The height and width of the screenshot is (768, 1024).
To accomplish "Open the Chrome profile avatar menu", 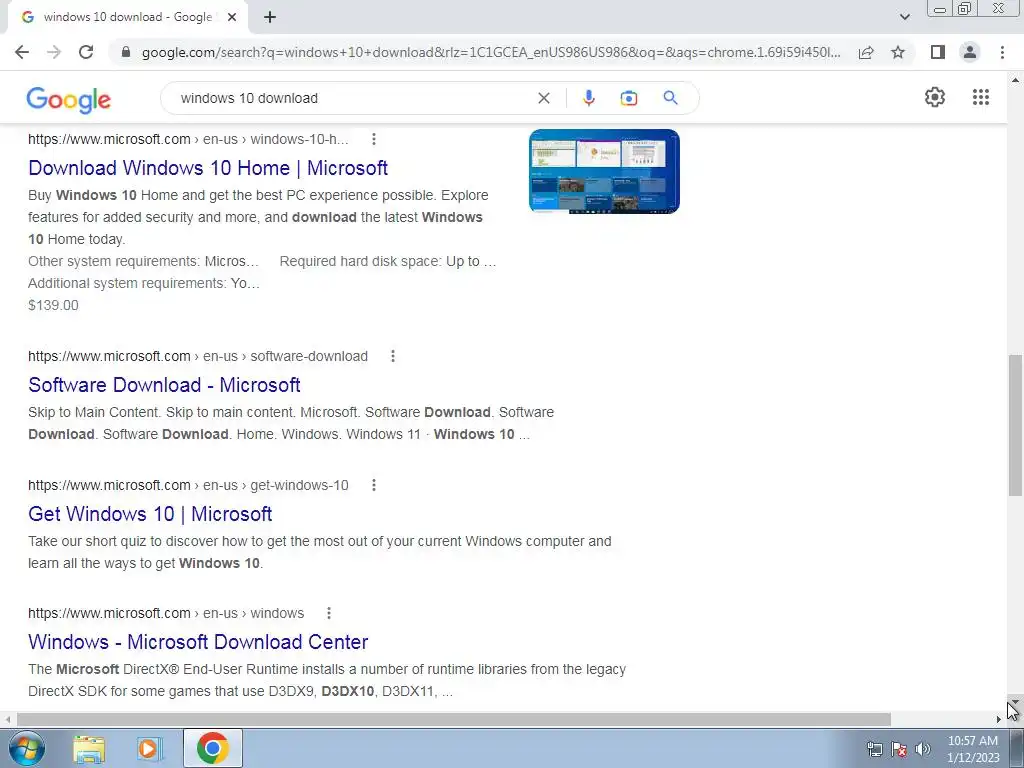I will (x=970, y=52).
